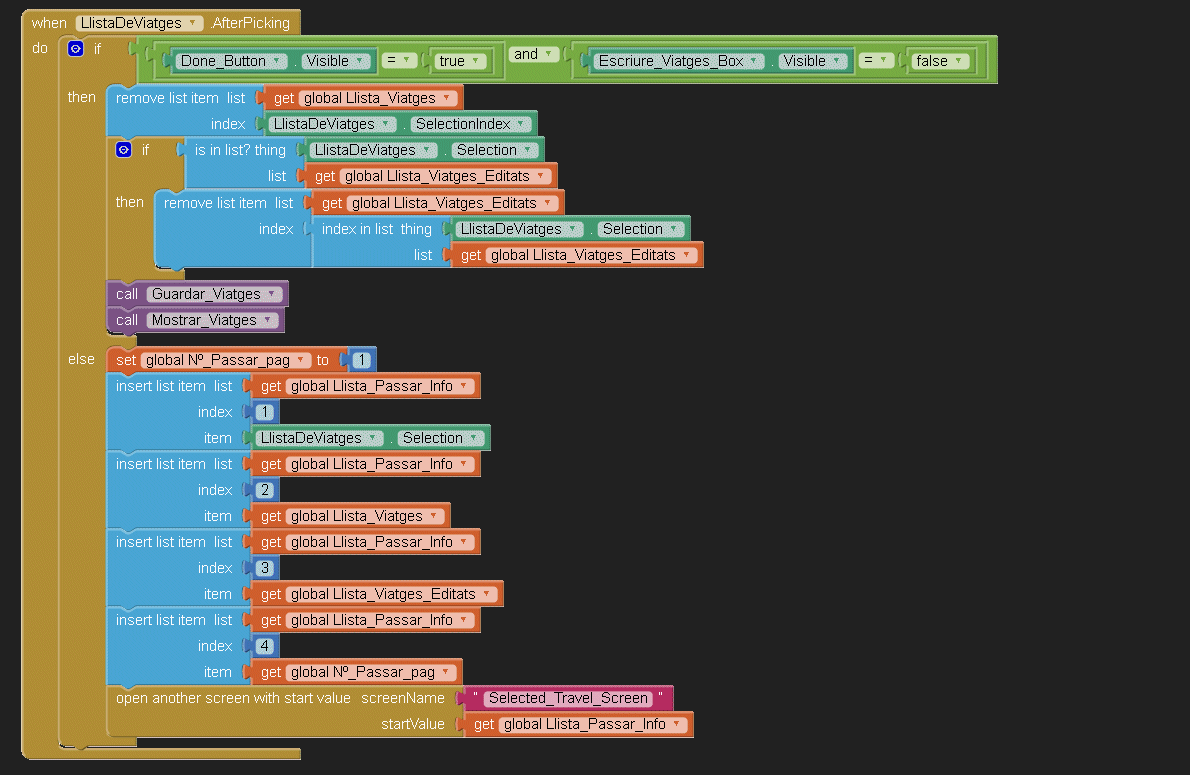This screenshot has height=775, width=1190.
Task: Click the index number 4 field
Action: point(264,646)
